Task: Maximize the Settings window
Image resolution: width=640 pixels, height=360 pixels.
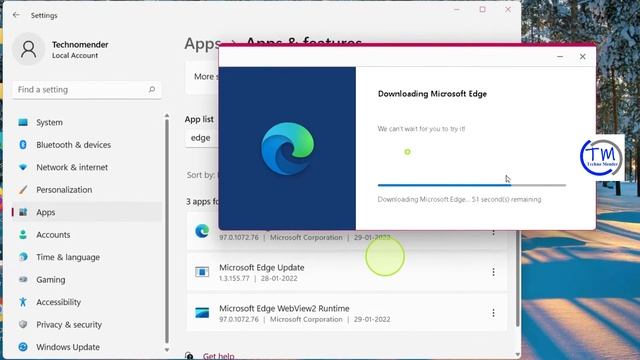Action: pyautogui.click(x=482, y=9)
